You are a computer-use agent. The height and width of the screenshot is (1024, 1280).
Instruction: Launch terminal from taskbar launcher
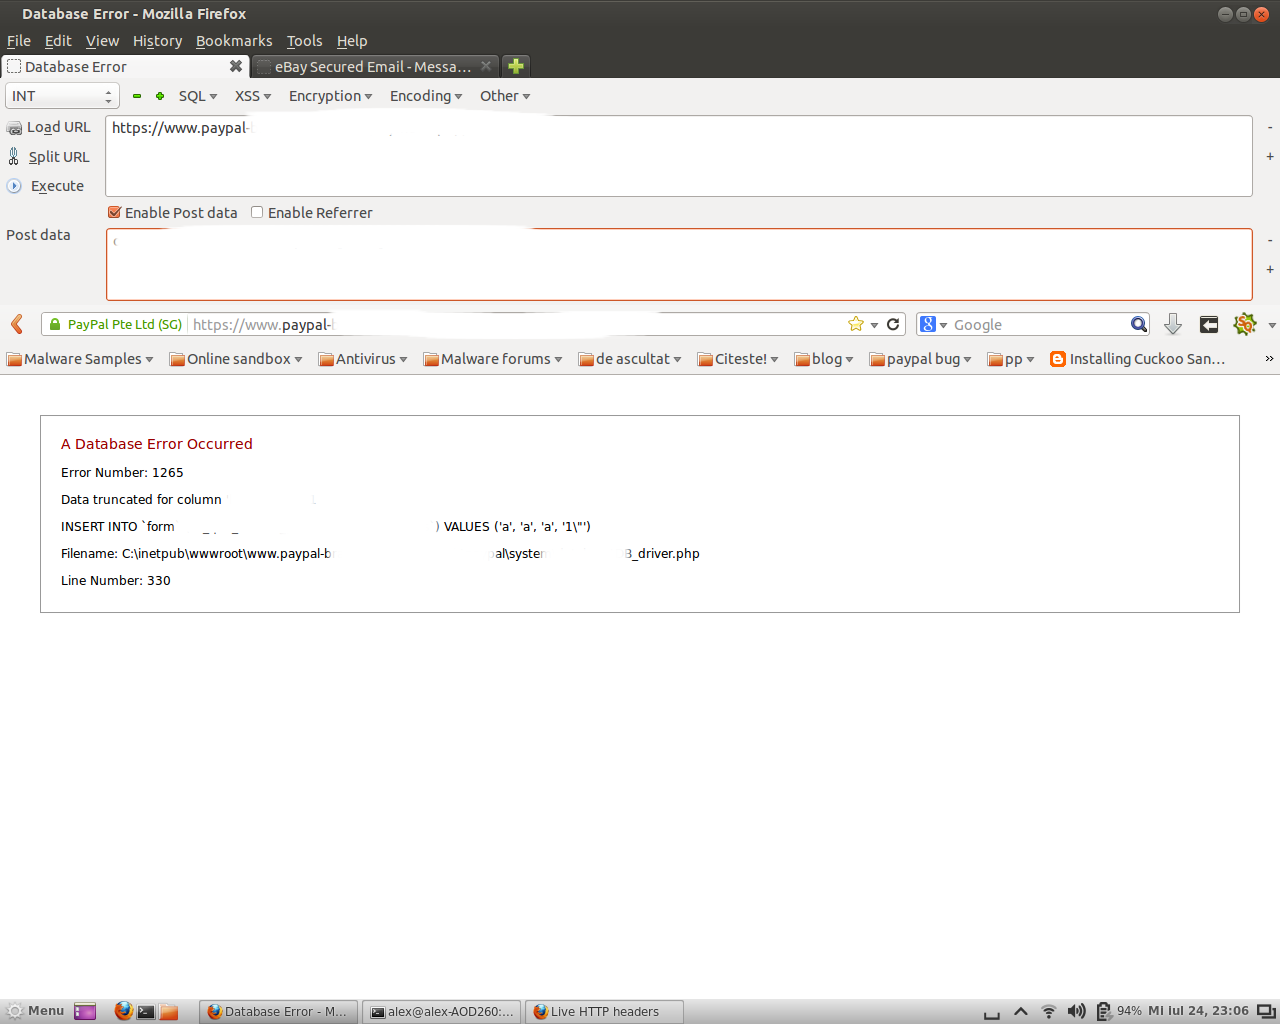click(146, 1012)
